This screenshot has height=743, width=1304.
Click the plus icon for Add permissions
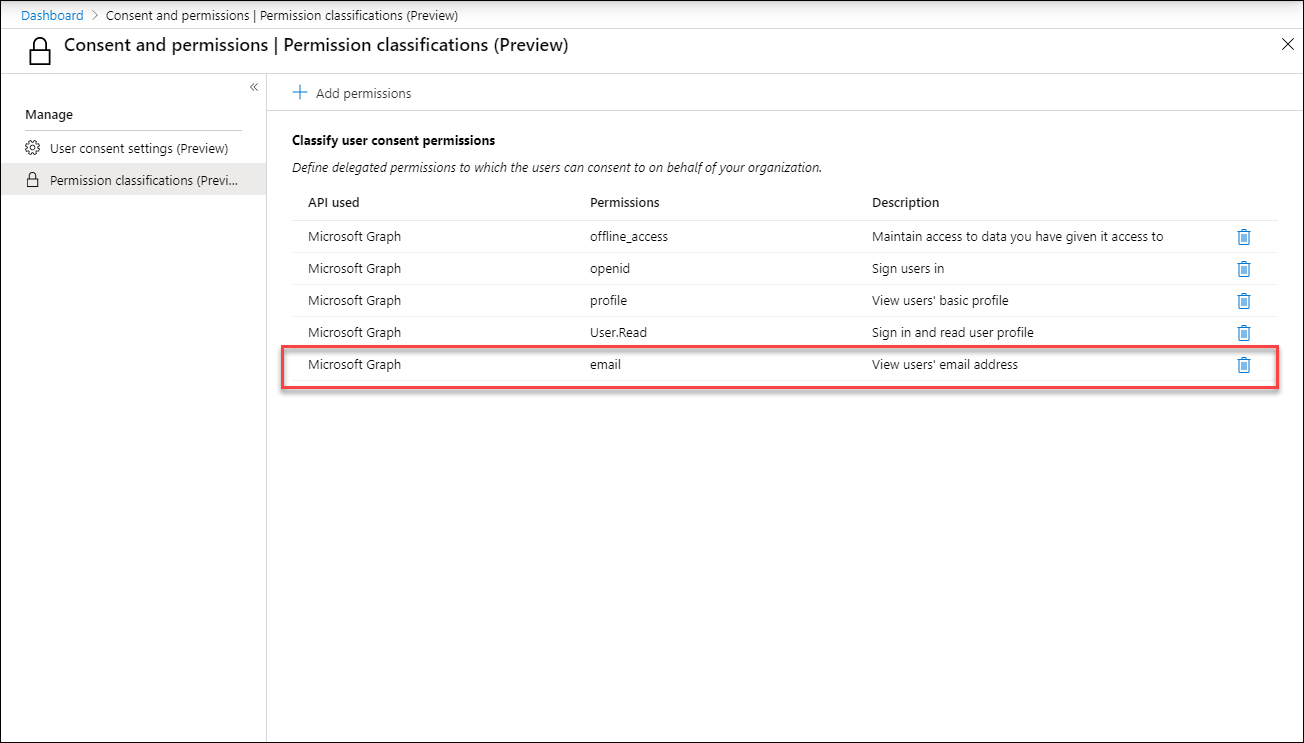(299, 92)
